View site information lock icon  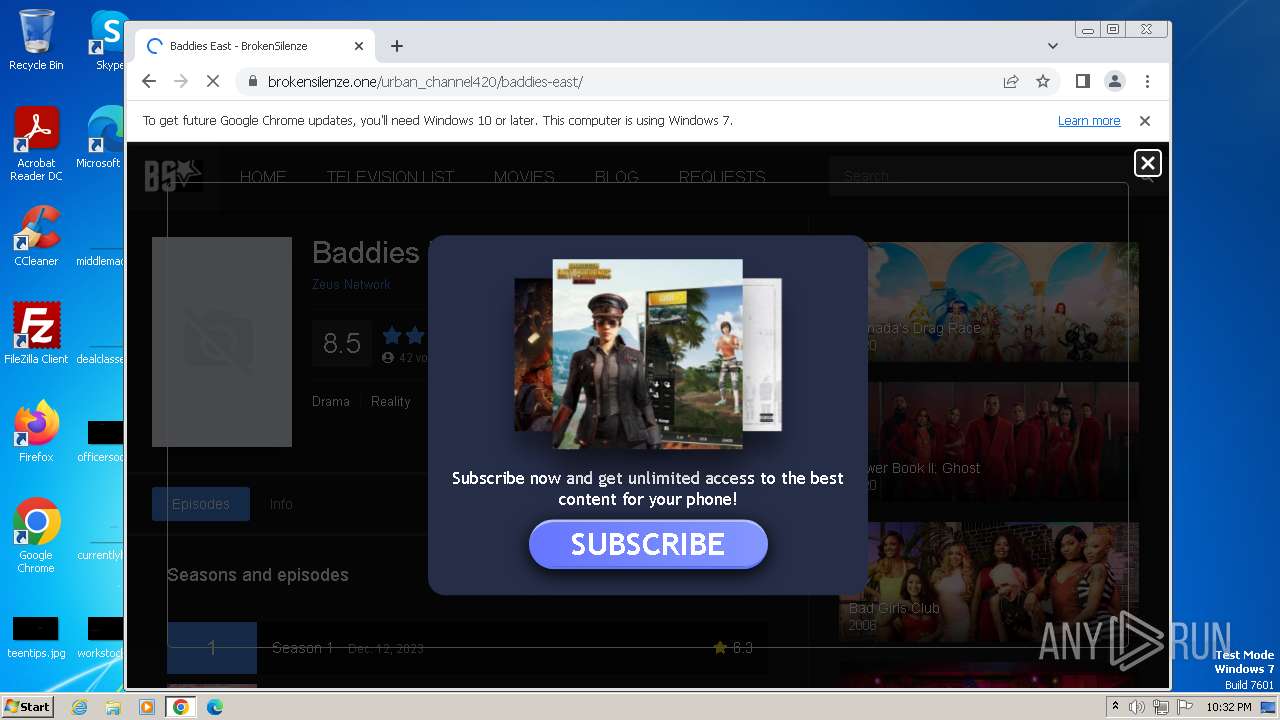(x=252, y=82)
